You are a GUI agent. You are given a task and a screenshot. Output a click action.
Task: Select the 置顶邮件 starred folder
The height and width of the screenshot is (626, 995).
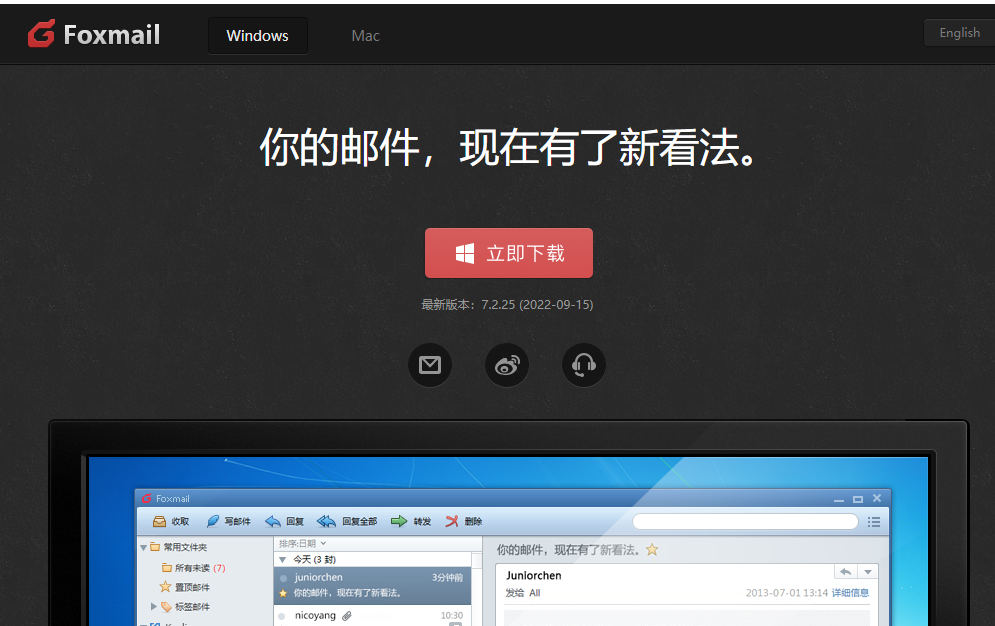point(185,587)
